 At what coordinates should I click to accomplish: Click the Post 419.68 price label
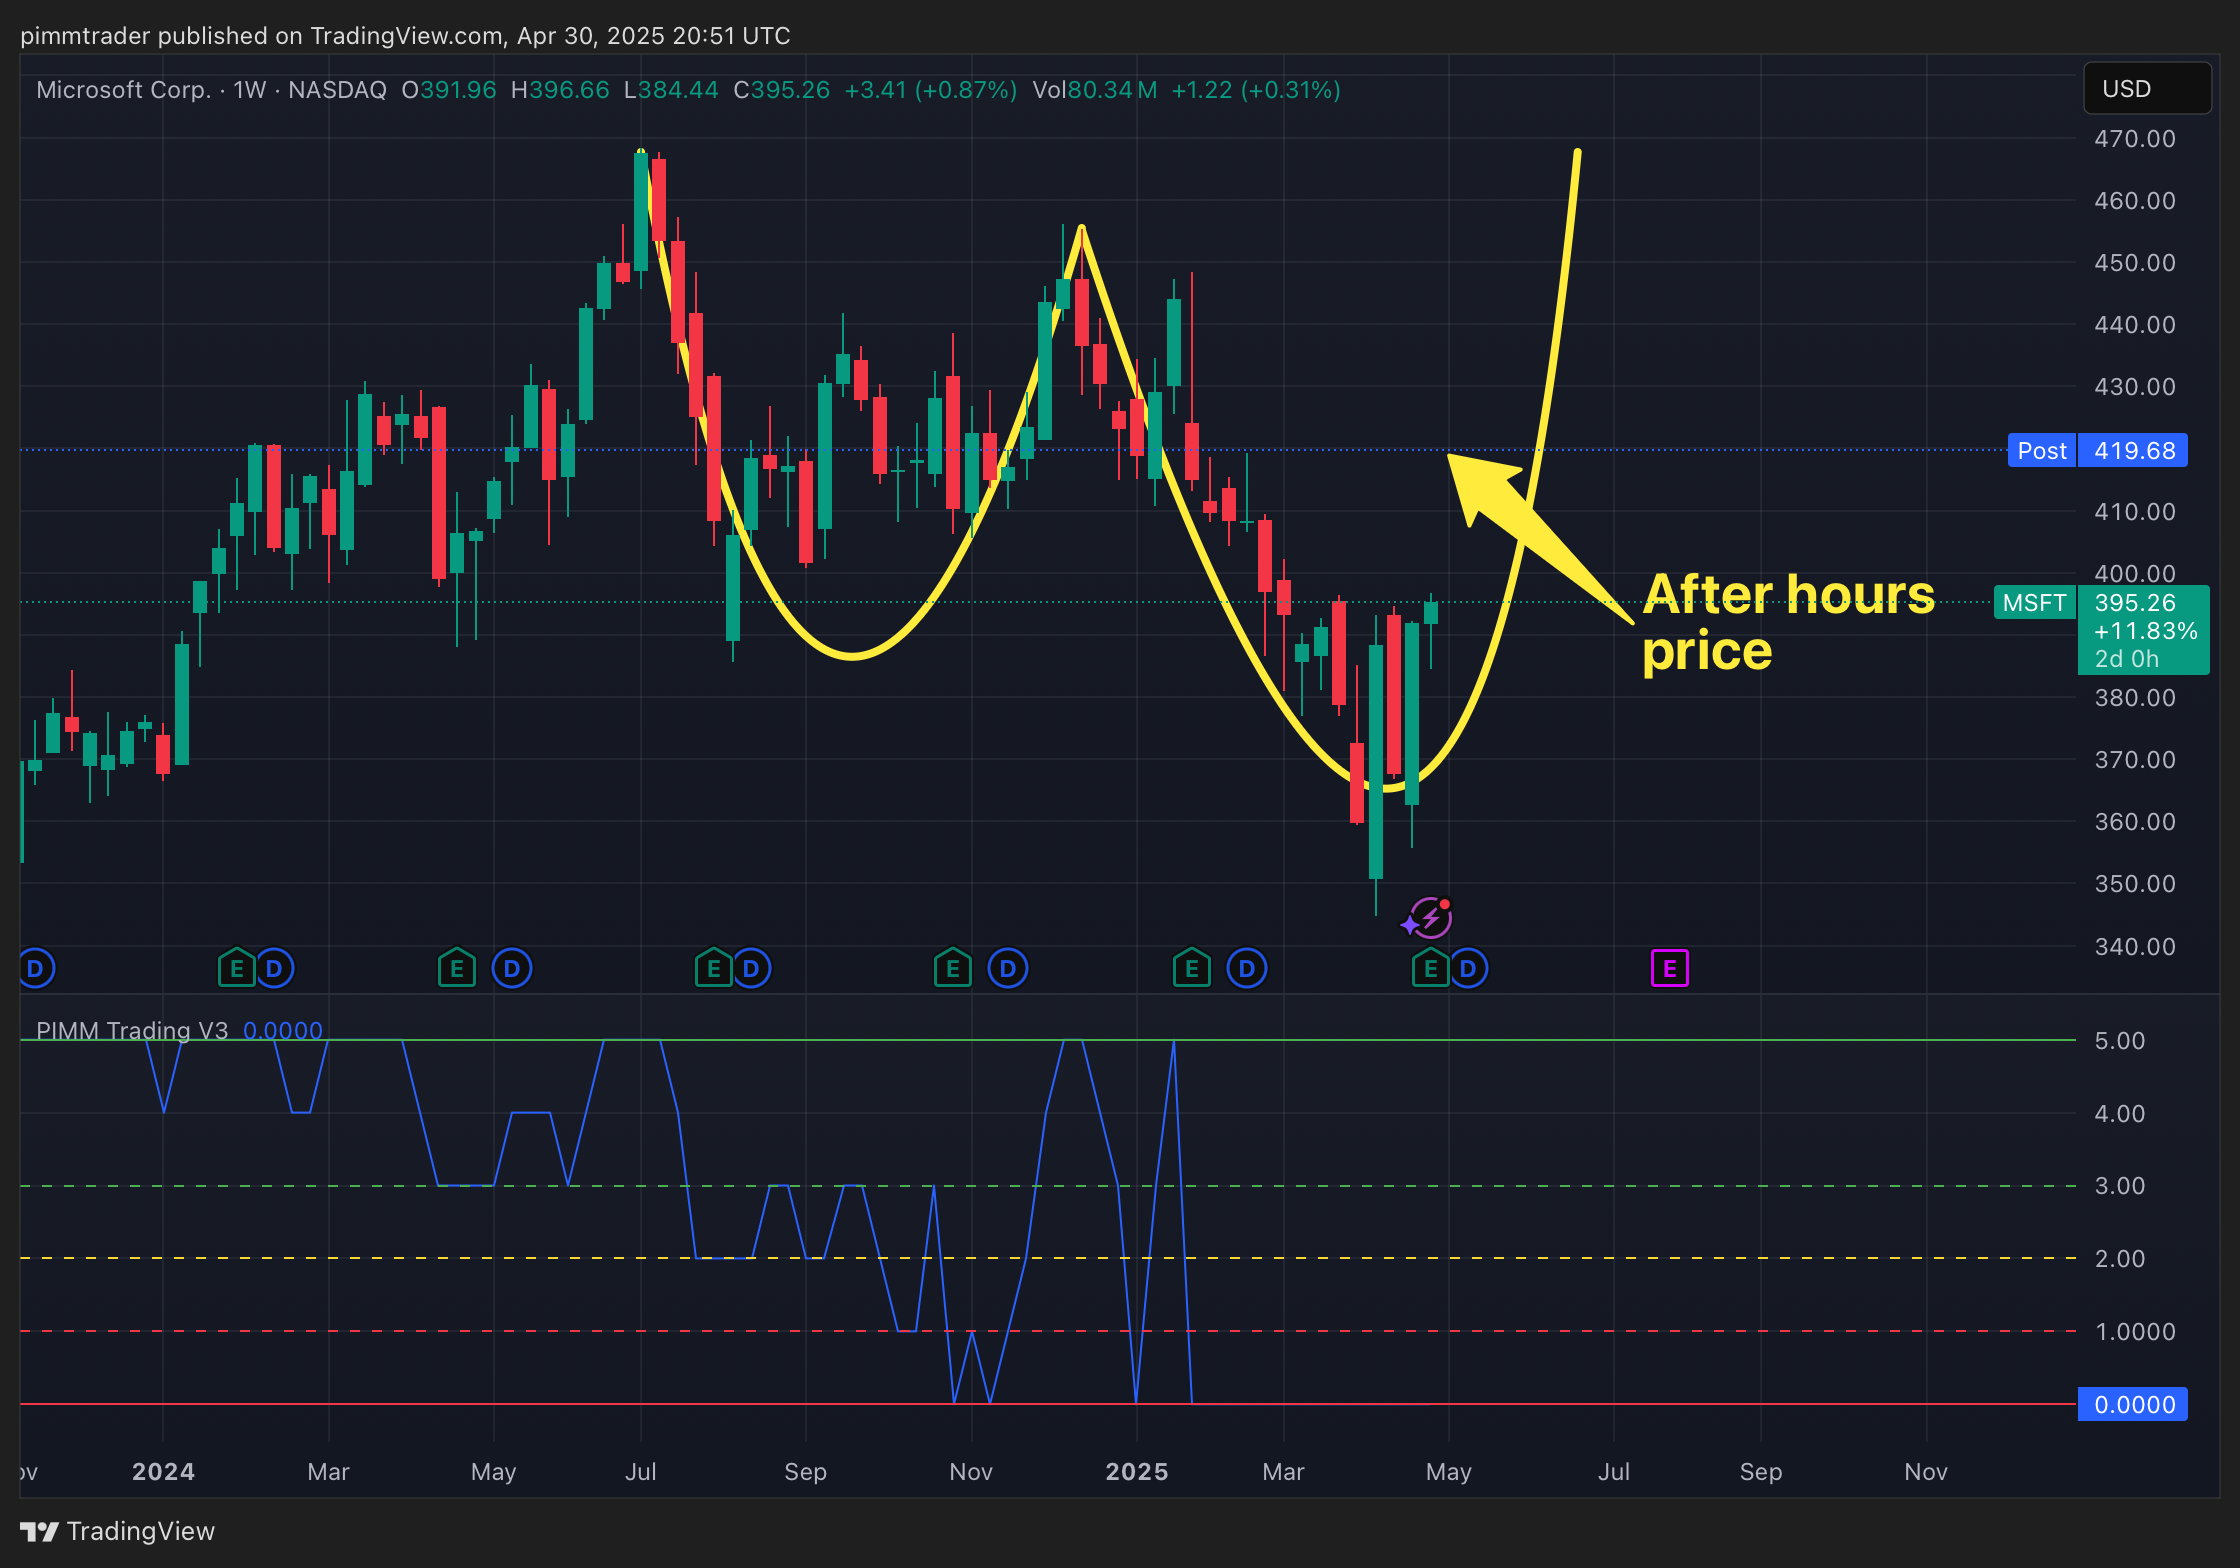pyautogui.click(x=2097, y=450)
